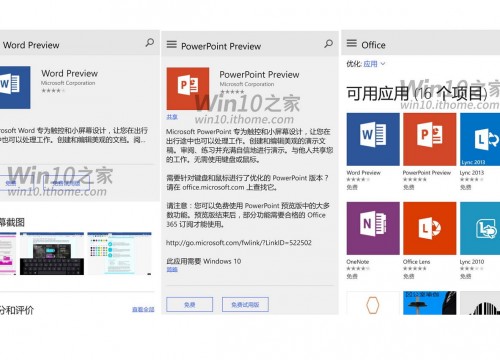Screen dimensions: 500x360
Task: Open the pink partial Word screenshot thumbnail
Action: [x=8, y=254]
